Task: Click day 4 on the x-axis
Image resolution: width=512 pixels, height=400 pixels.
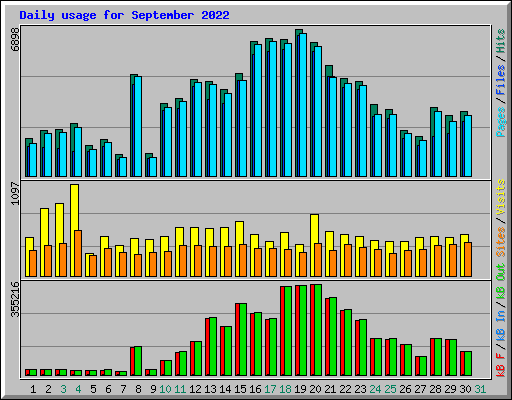Action: point(78,389)
